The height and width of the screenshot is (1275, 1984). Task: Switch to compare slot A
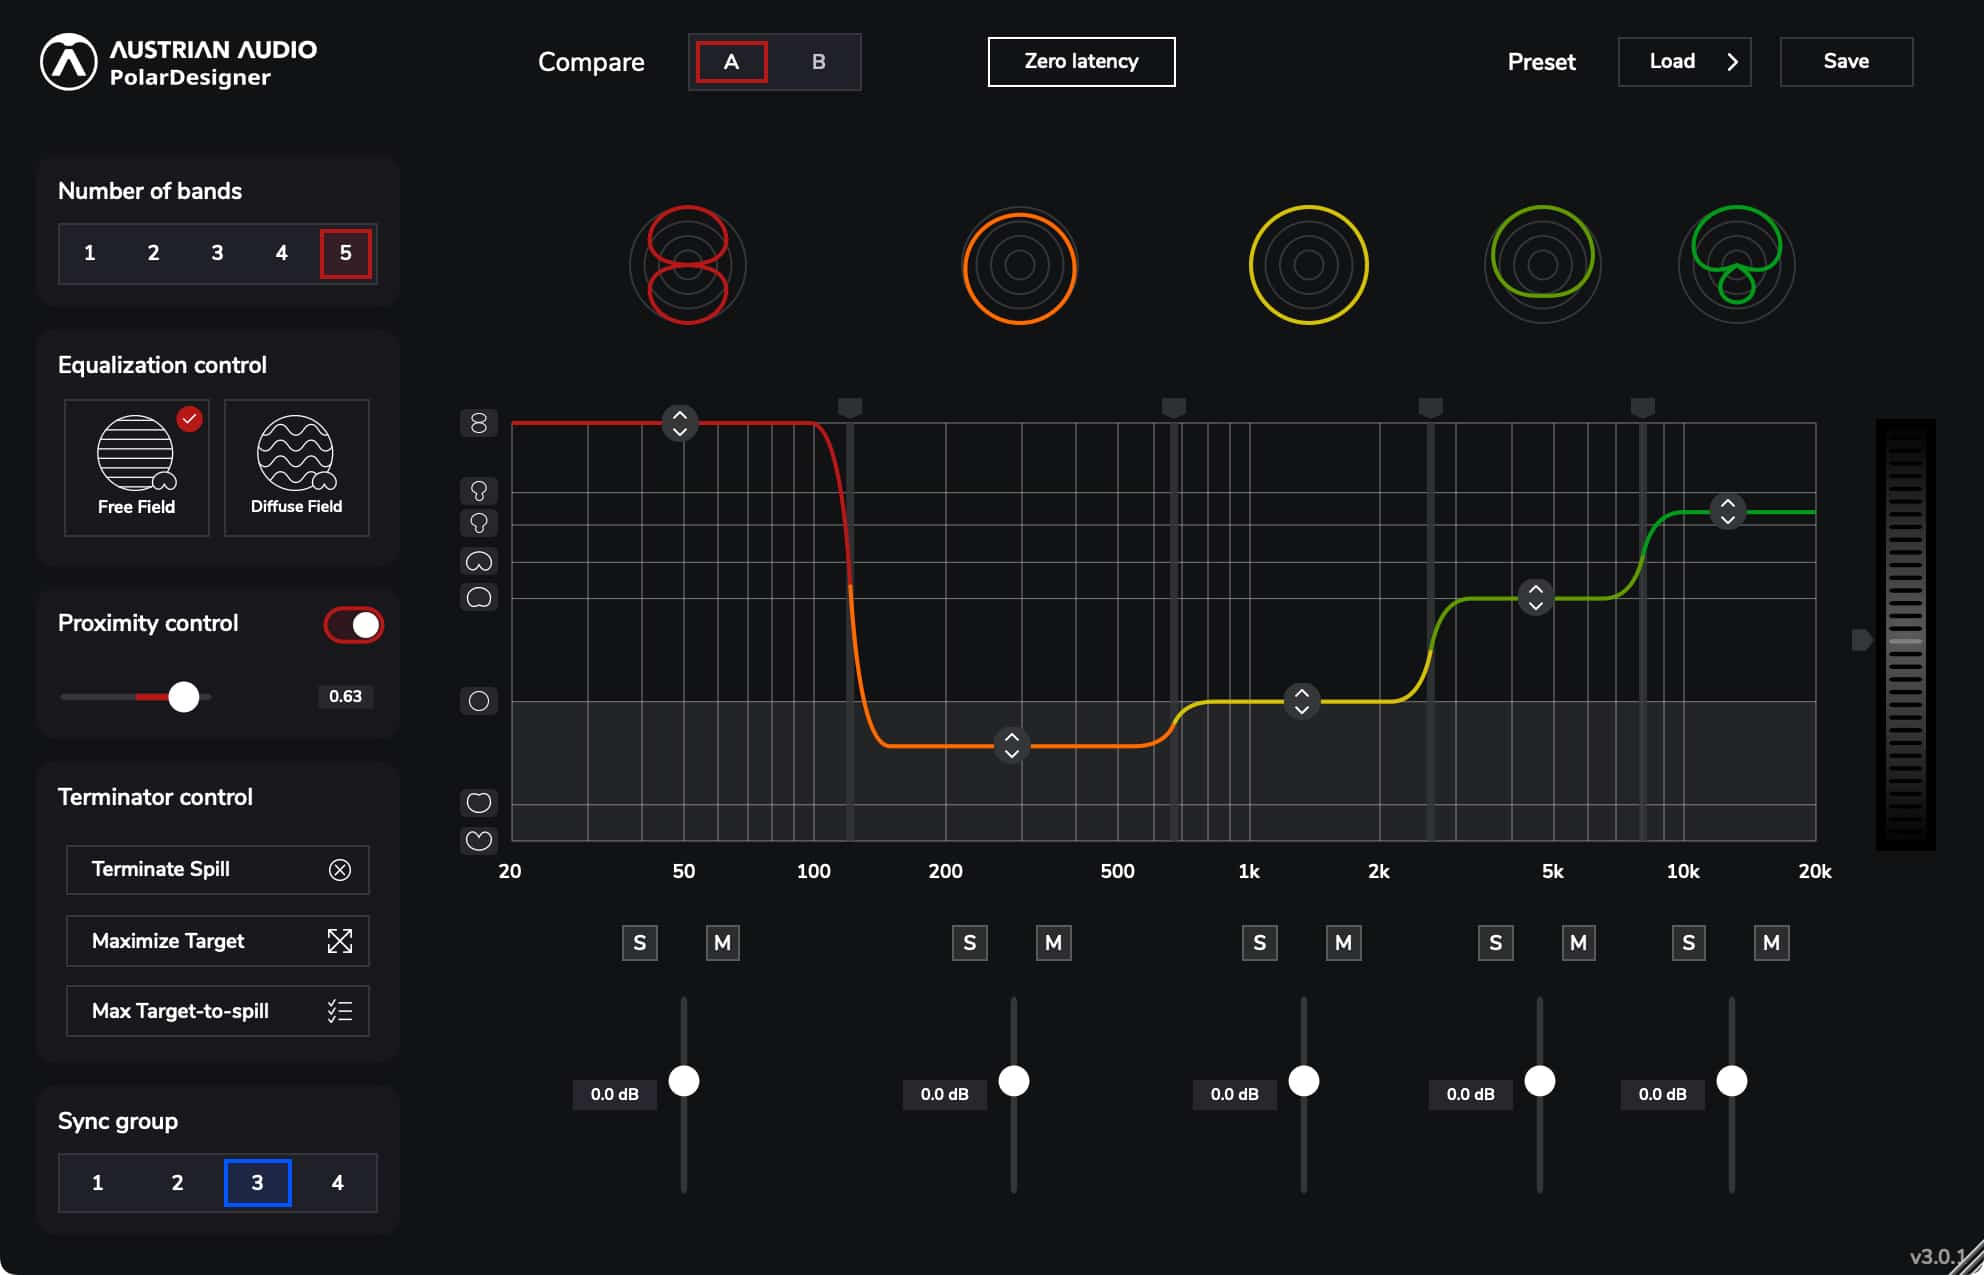tap(732, 62)
